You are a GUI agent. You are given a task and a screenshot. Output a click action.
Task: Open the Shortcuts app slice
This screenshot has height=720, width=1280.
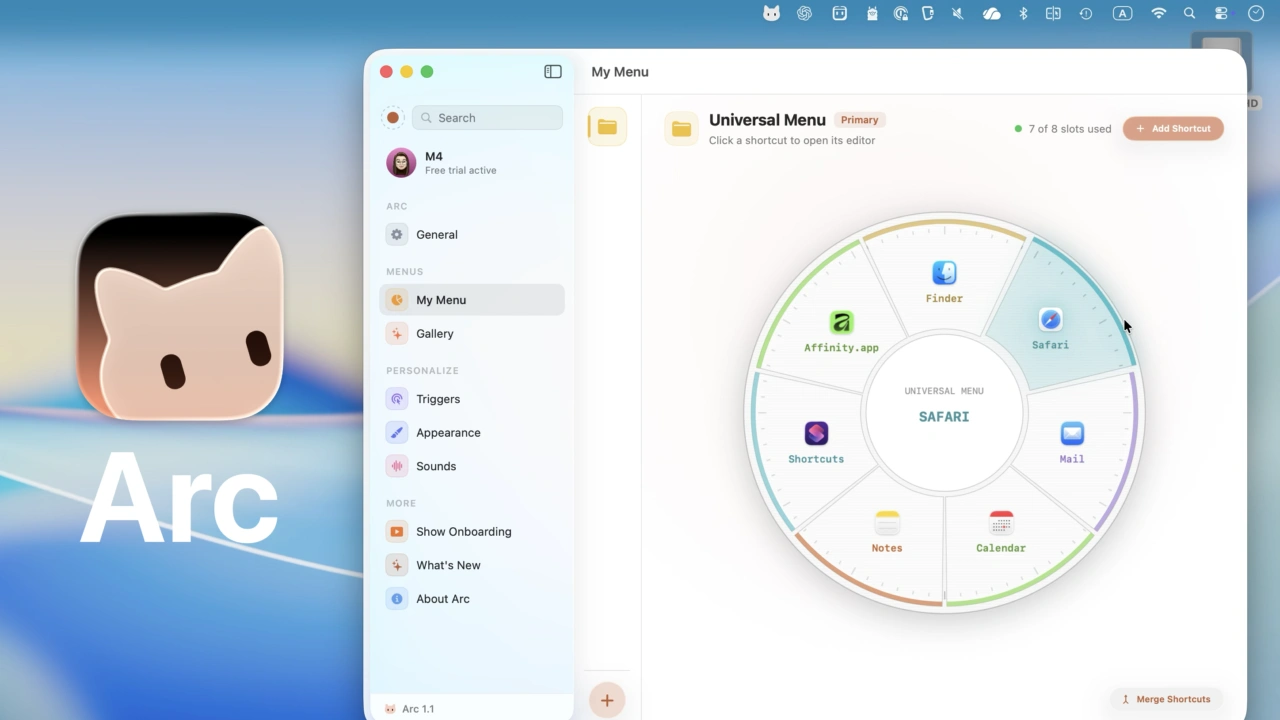point(816,442)
